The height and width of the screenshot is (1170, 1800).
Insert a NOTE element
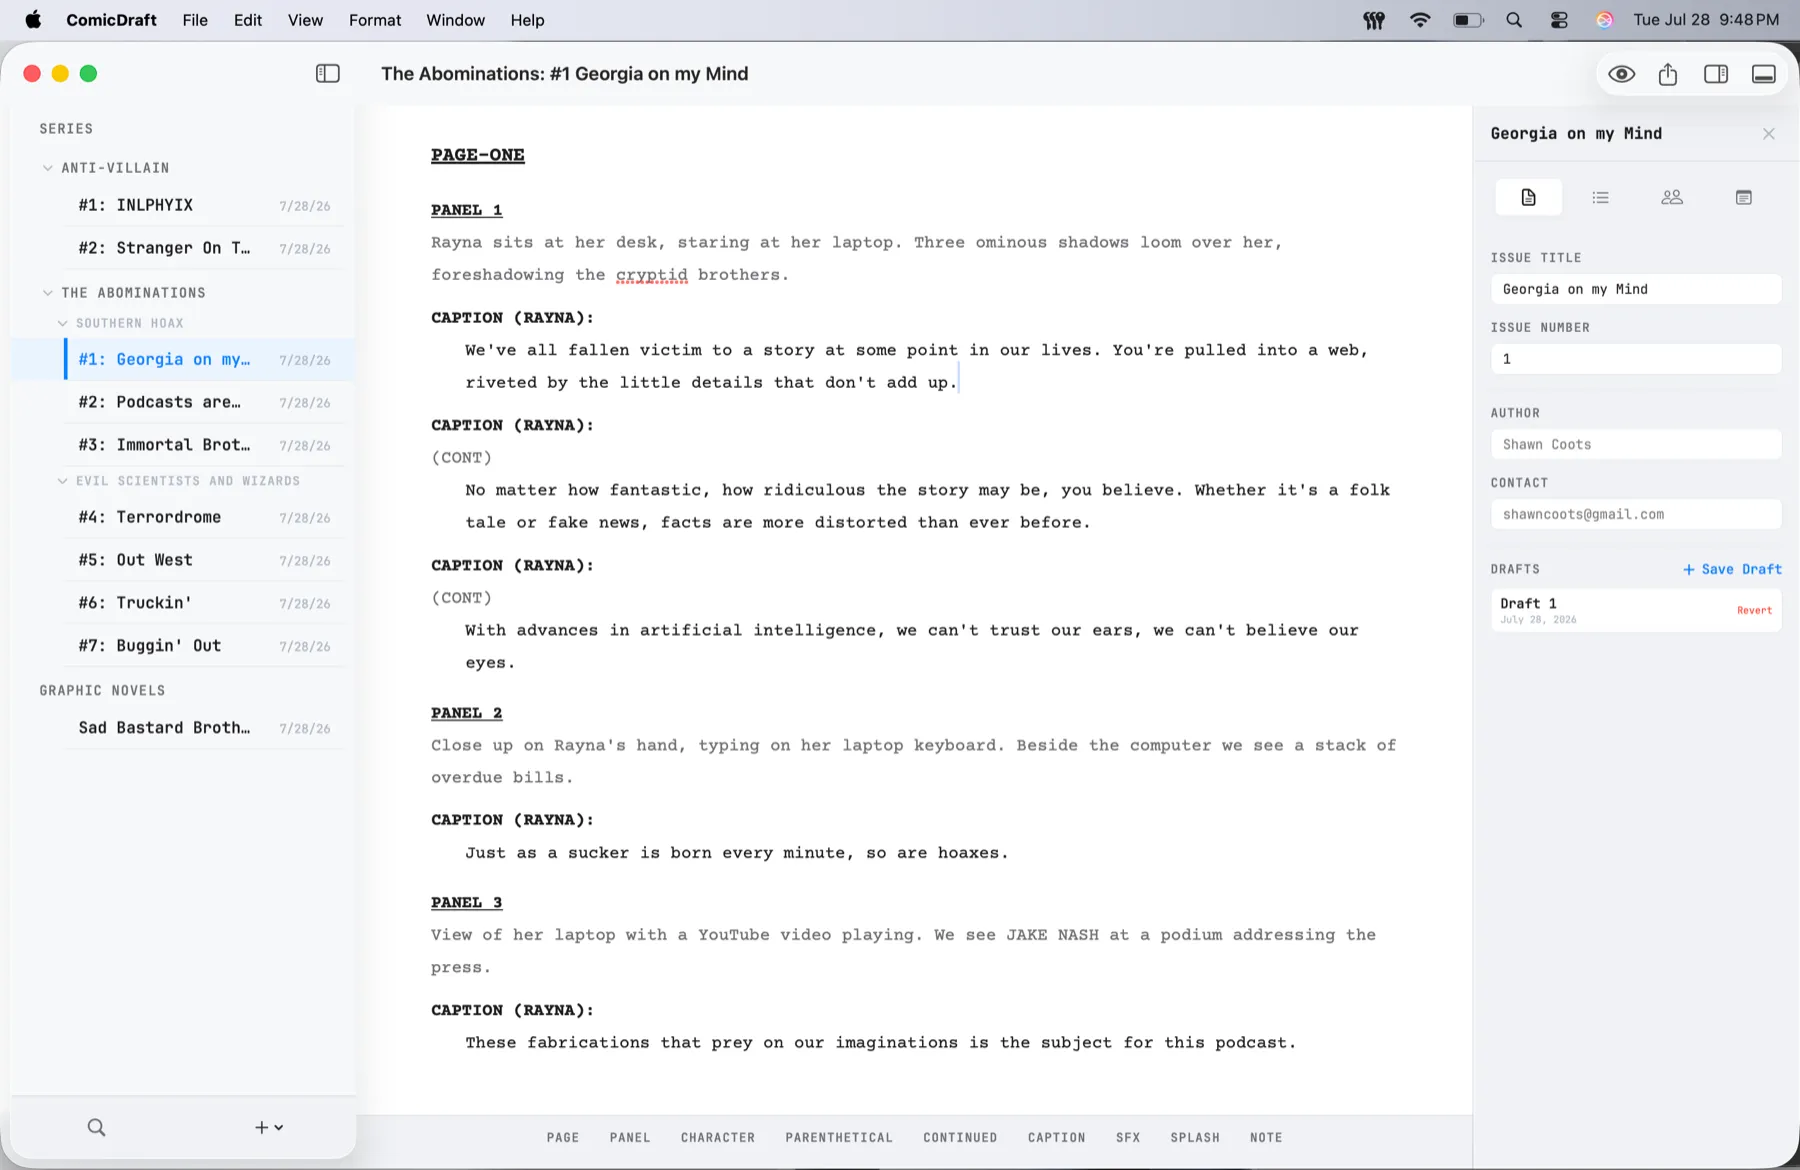[1266, 1138]
